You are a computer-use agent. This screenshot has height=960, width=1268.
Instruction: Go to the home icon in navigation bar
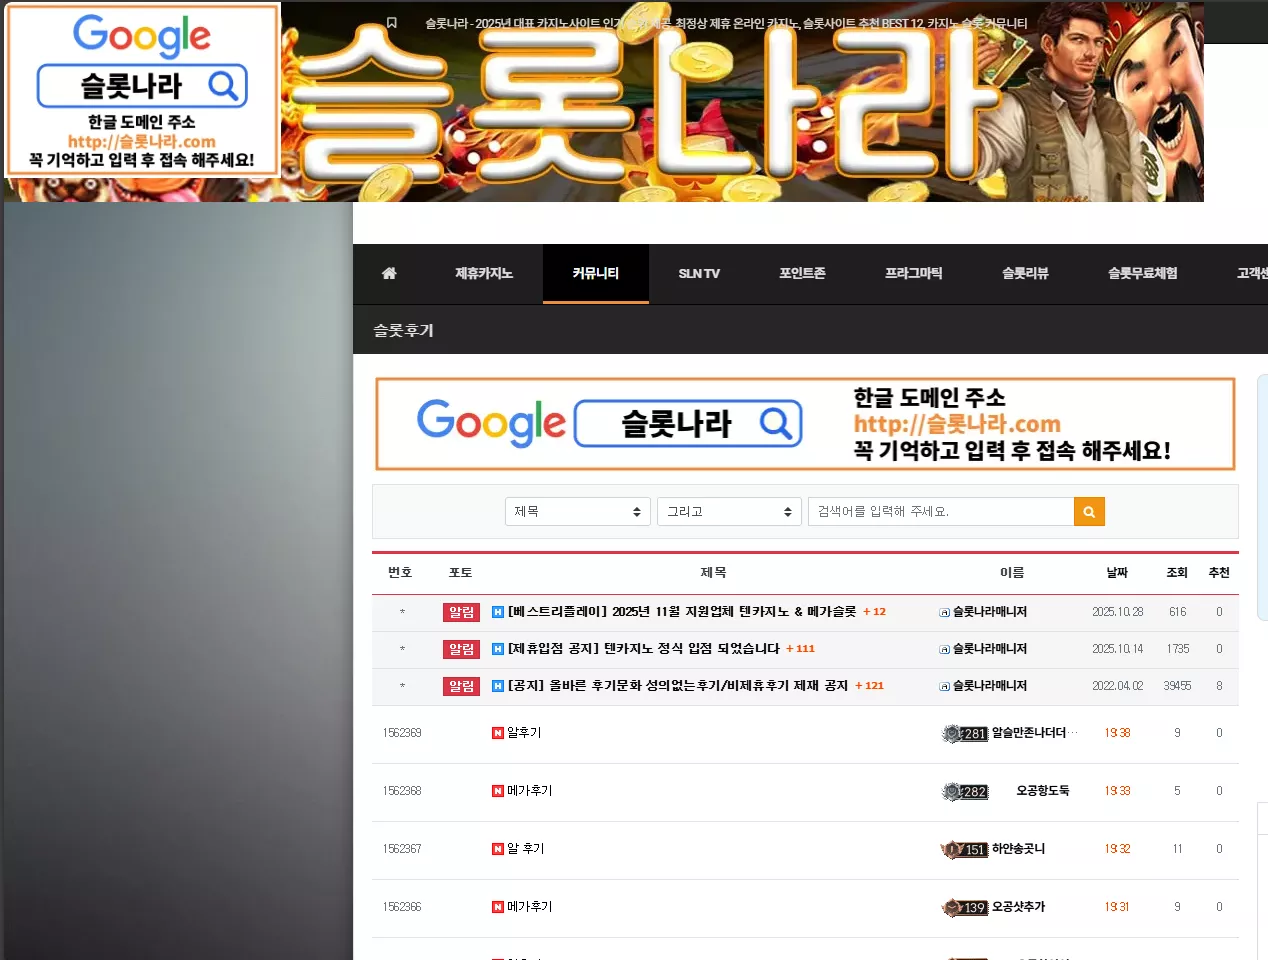389,273
